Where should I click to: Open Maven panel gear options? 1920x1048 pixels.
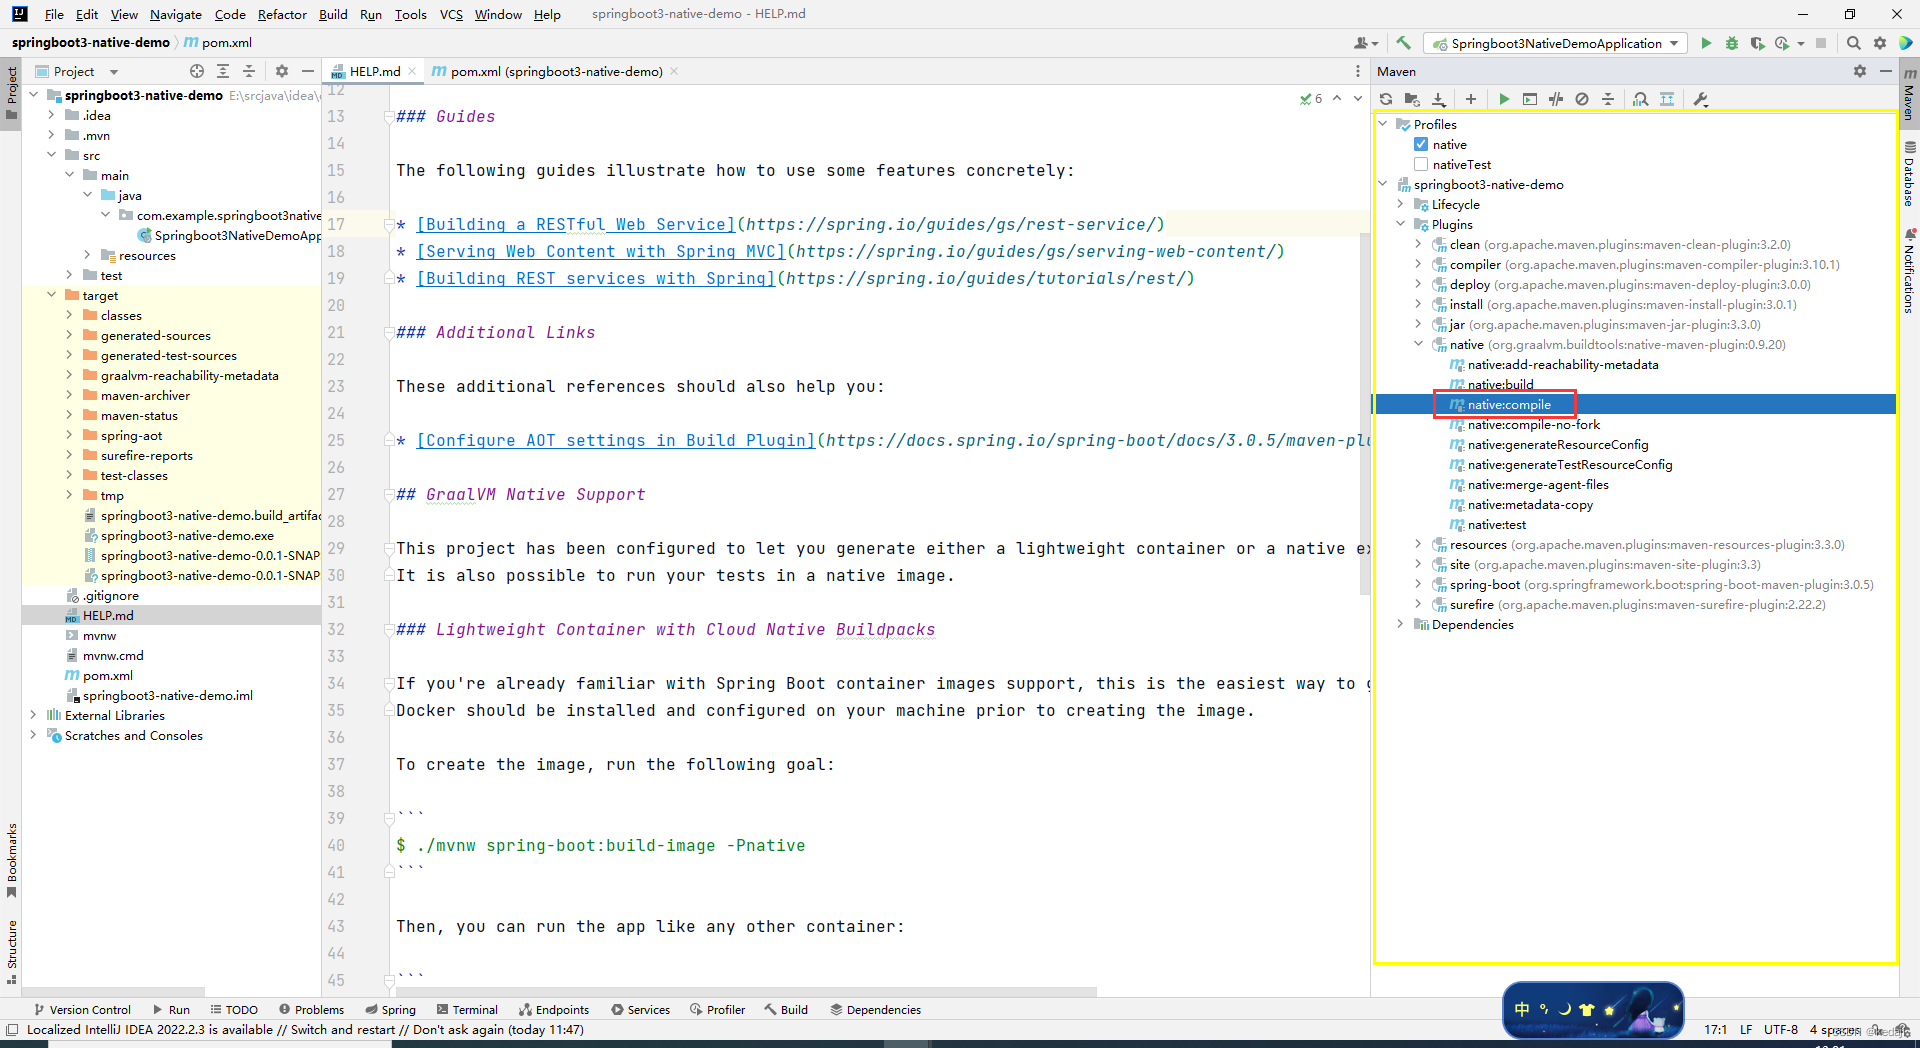(x=1860, y=71)
